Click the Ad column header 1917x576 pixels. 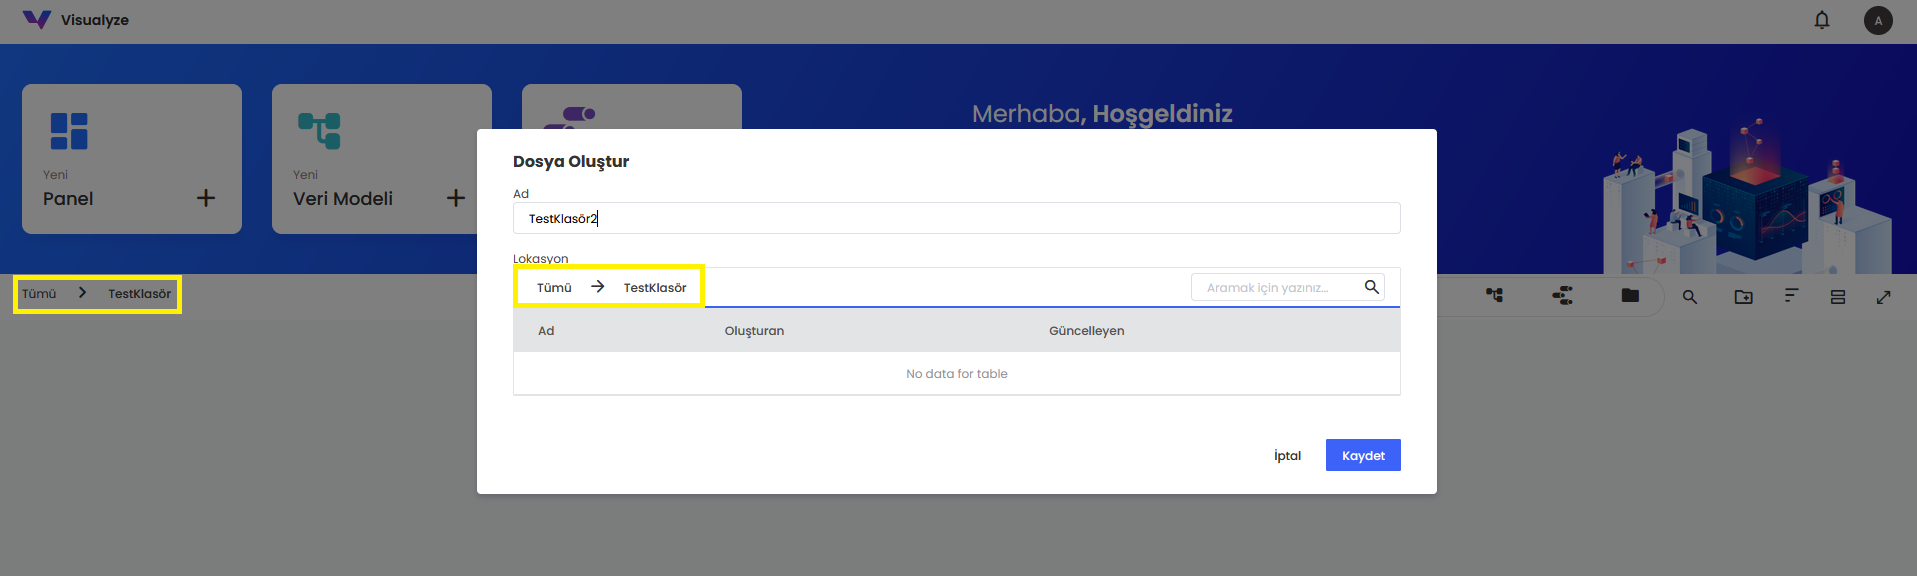pos(546,331)
